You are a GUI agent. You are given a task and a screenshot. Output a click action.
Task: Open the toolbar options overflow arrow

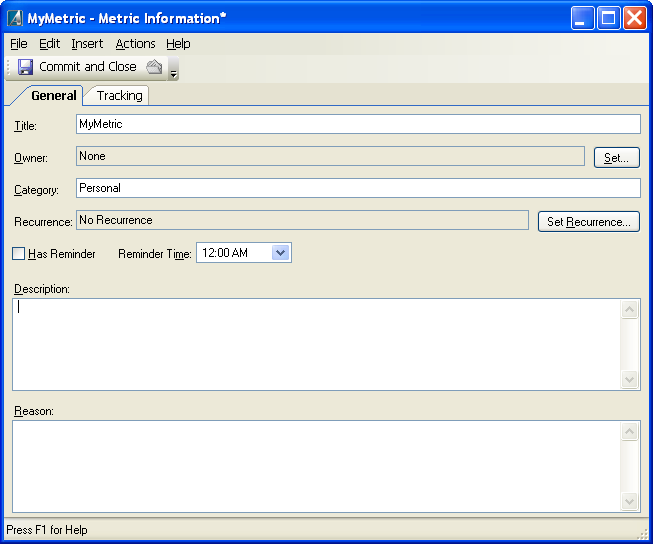click(174, 69)
